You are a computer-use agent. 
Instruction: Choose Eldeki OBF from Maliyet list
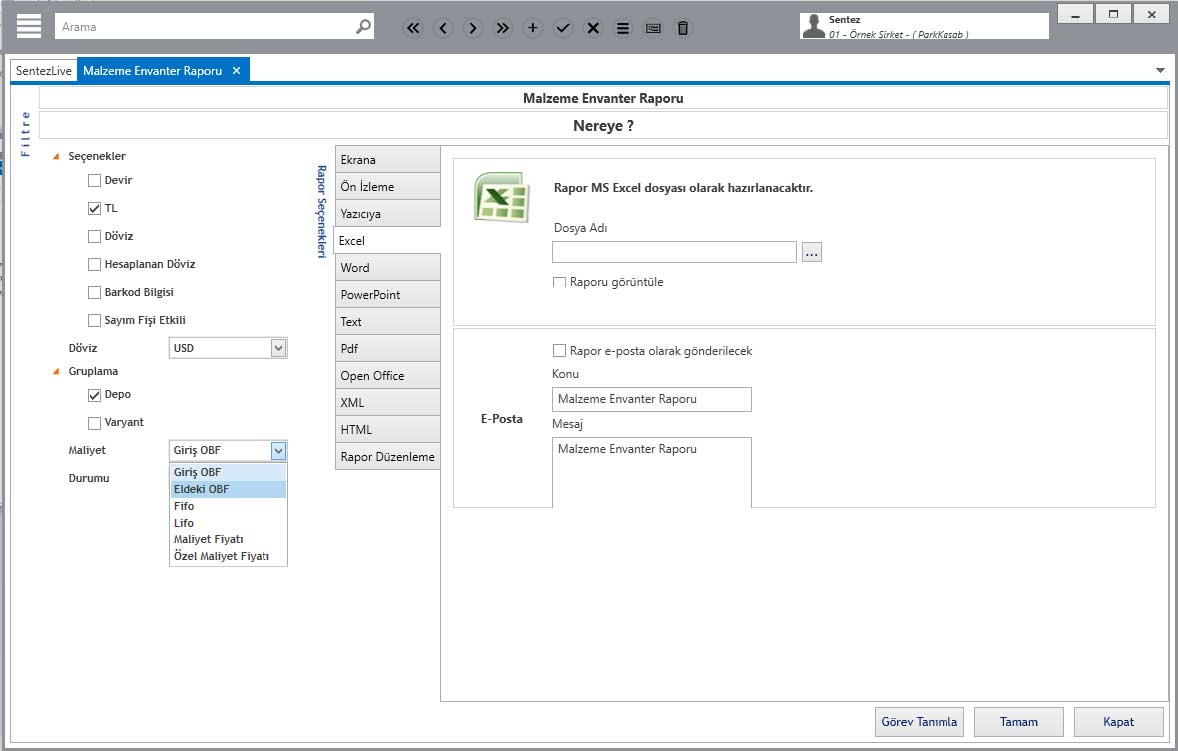201,489
